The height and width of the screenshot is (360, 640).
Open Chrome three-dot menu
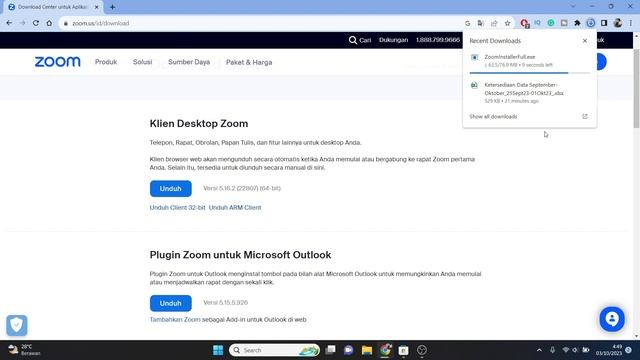click(631, 23)
